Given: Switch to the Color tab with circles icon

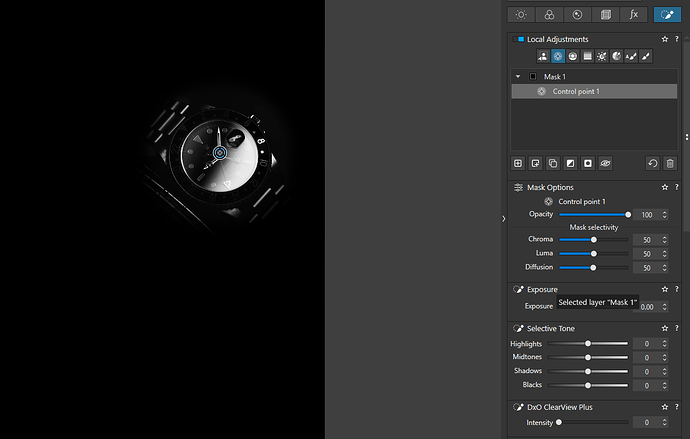Looking at the screenshot, I should click(x=549, y=14).
